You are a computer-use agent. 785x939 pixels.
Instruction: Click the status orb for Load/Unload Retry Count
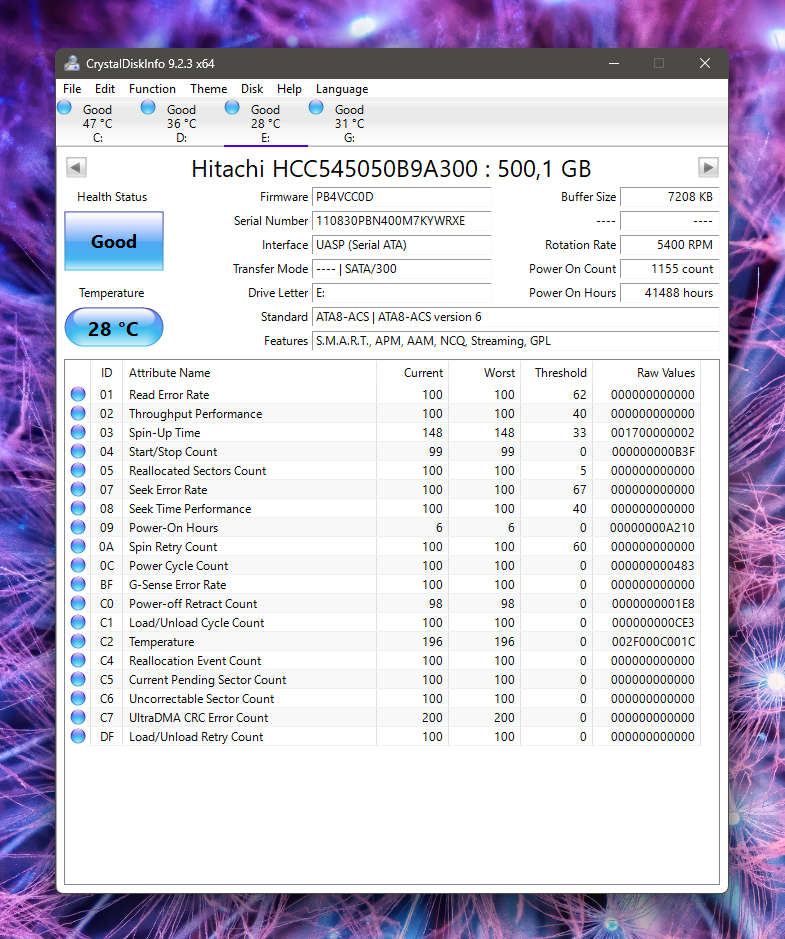pos(78,736)
